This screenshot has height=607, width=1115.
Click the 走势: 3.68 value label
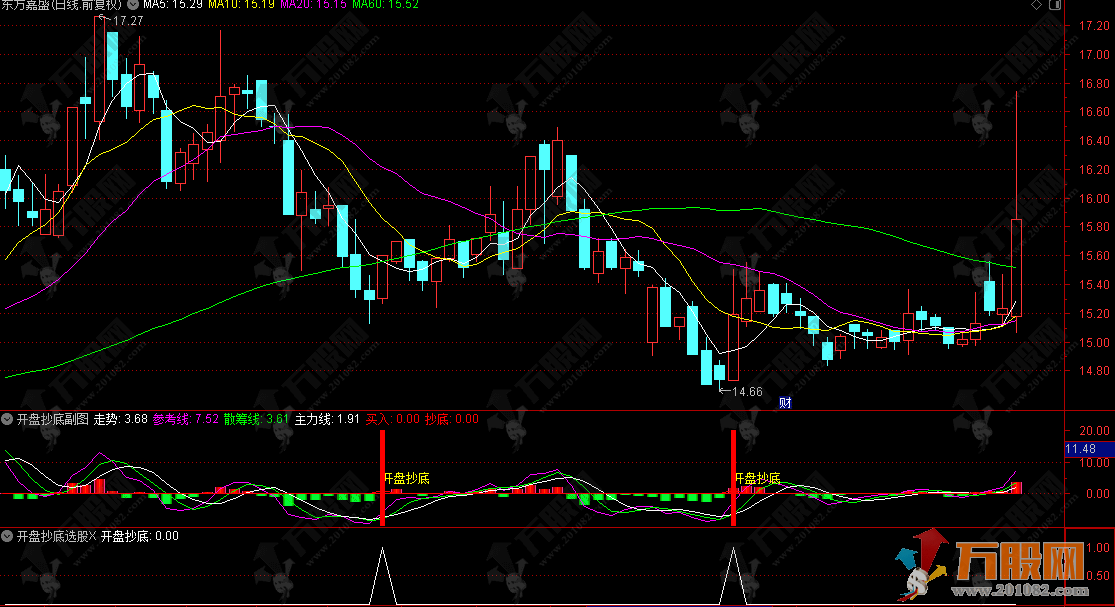[x=121, y=419]
